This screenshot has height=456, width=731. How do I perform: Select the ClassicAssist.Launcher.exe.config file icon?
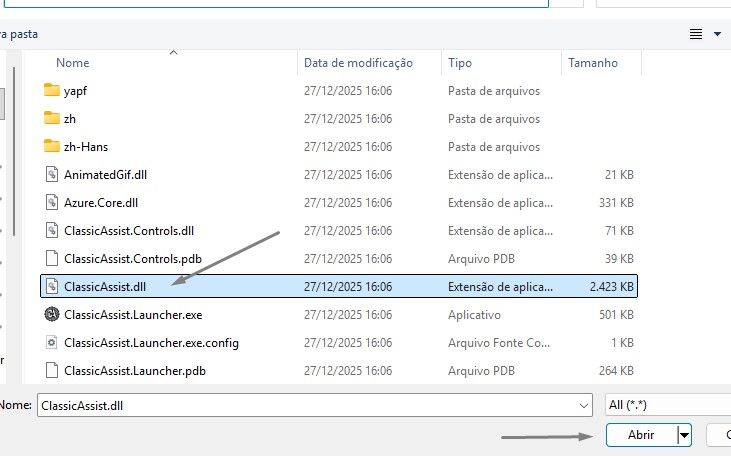coord(53,342)
